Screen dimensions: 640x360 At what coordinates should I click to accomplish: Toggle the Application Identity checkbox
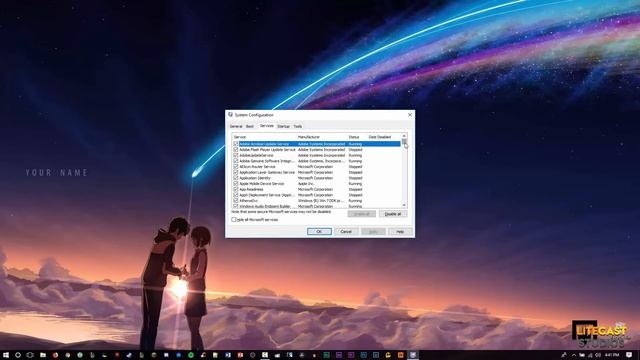[236, 178]
